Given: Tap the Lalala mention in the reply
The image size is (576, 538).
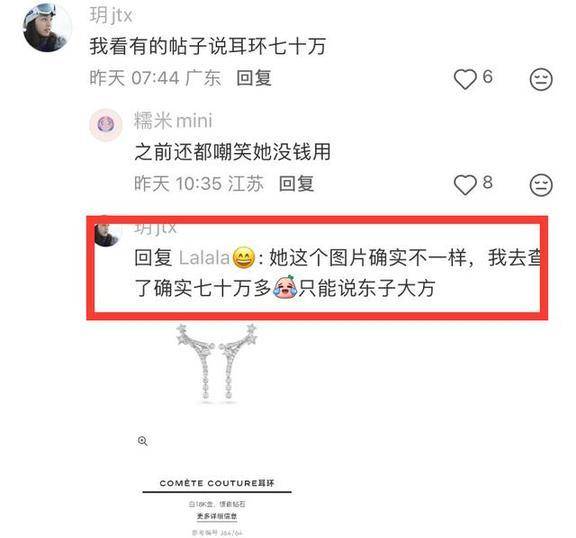Looking at the screenshot, I should click(204, 257).
